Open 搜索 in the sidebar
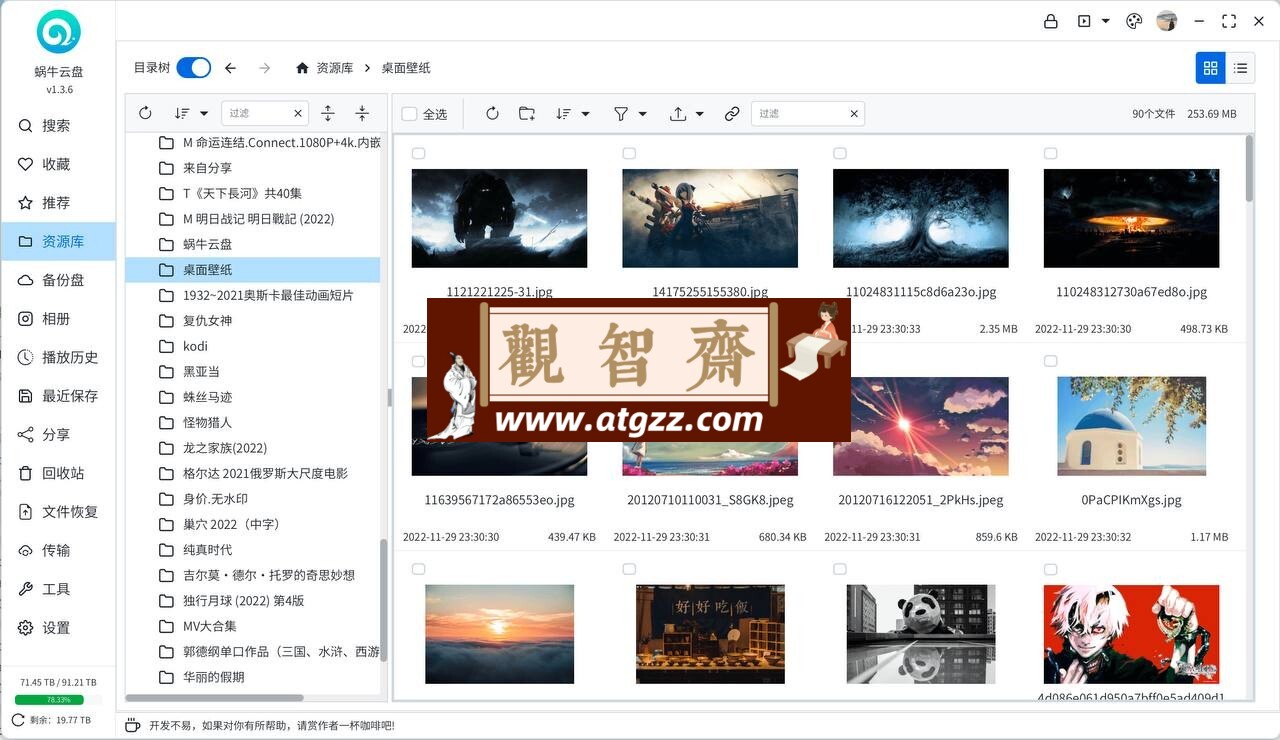1280x740 pixels. [58, 126]
